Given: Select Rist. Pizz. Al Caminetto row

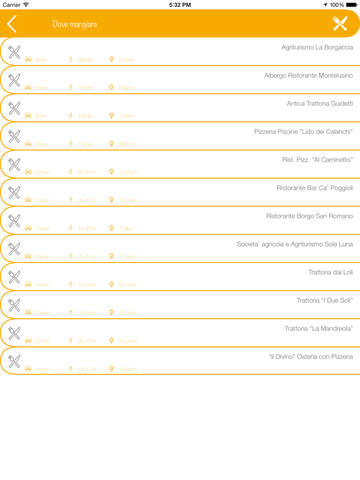Looking at the screenshot, I should (x=180, y=164).
